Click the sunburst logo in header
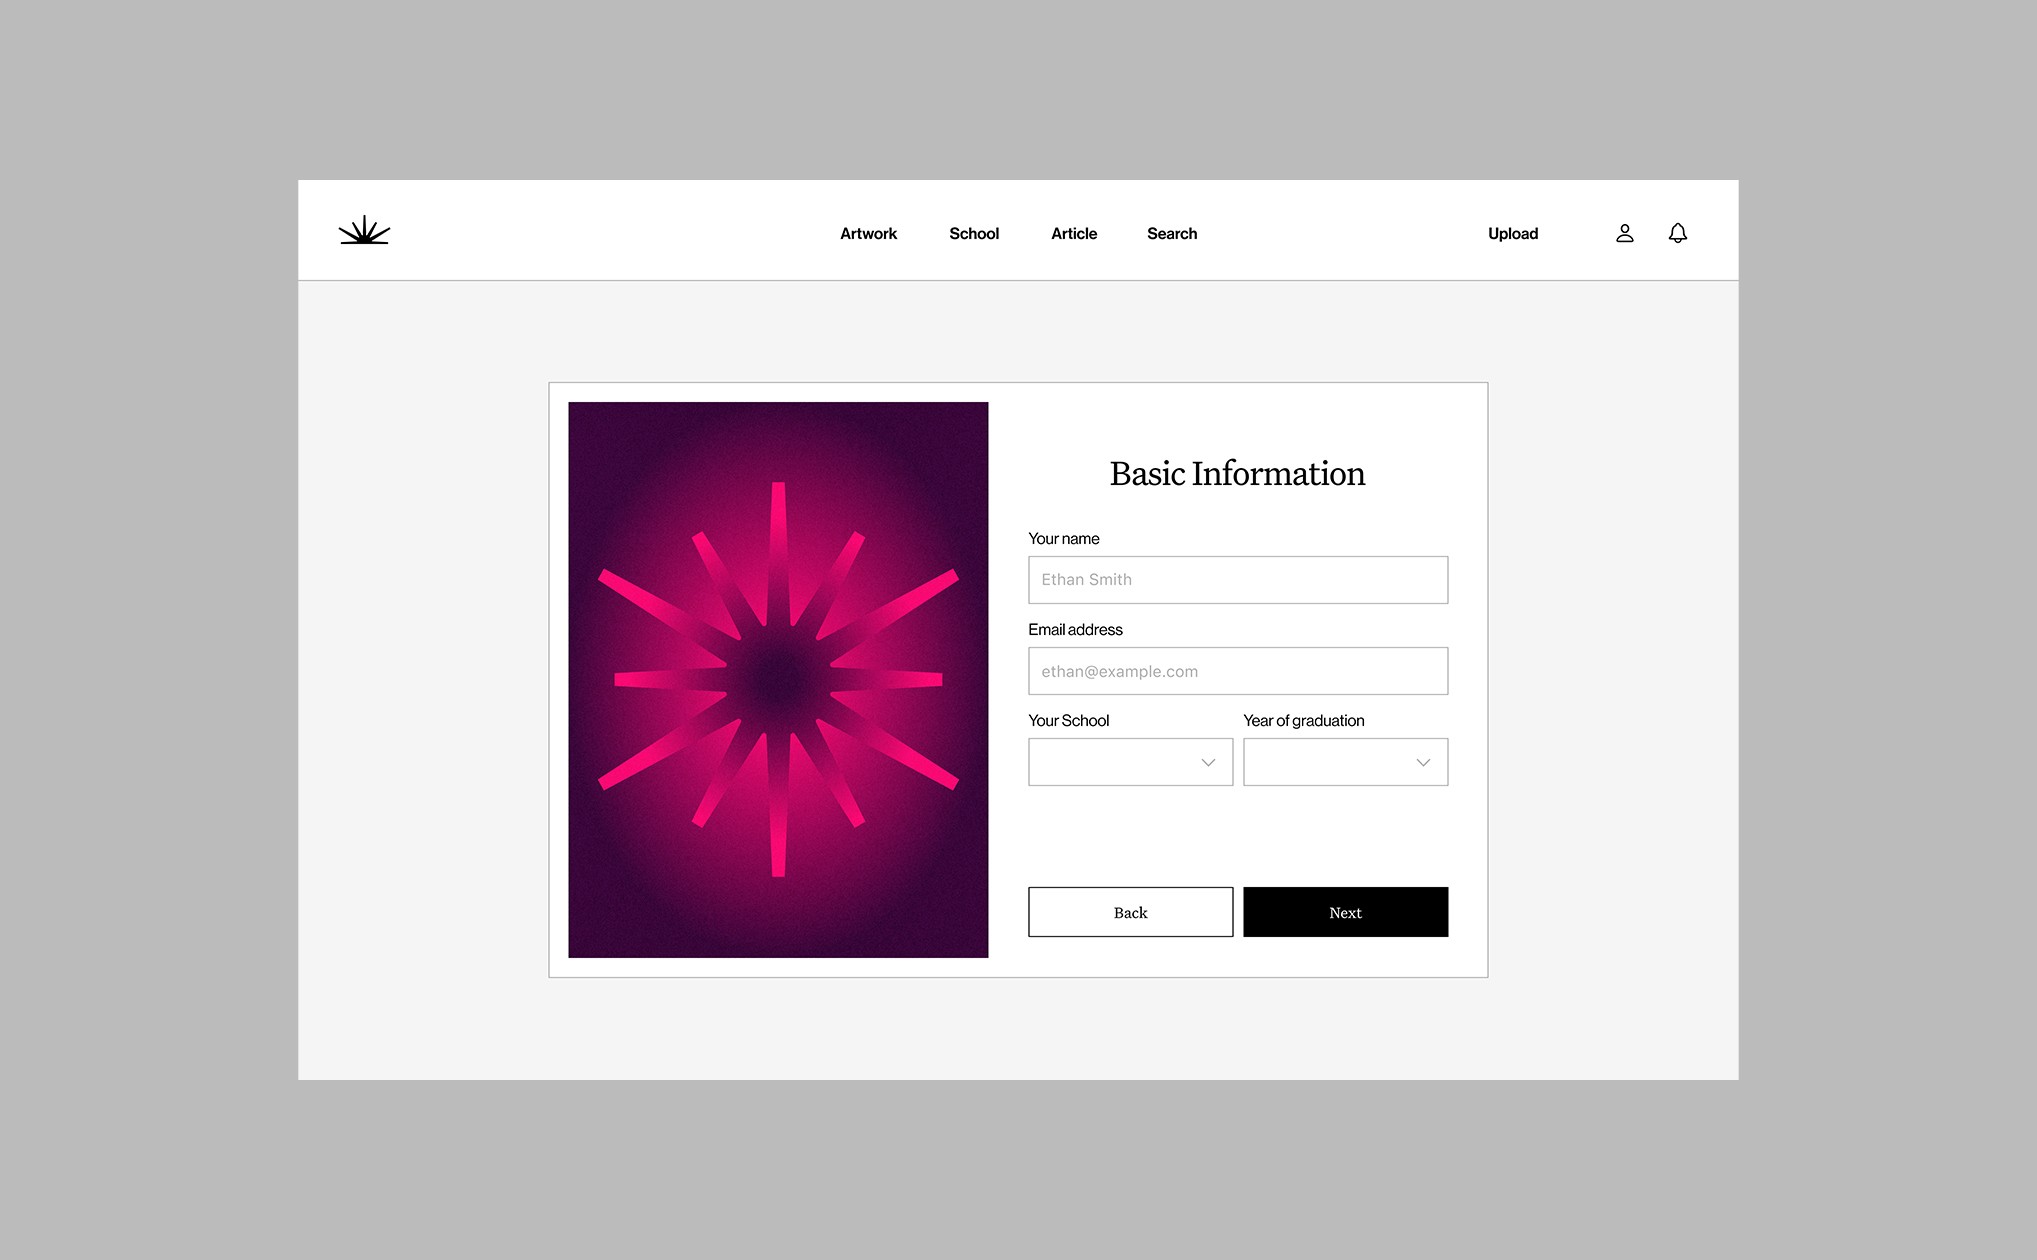The width and height of the screenshot is (2037, 1260). click(364, 231)
